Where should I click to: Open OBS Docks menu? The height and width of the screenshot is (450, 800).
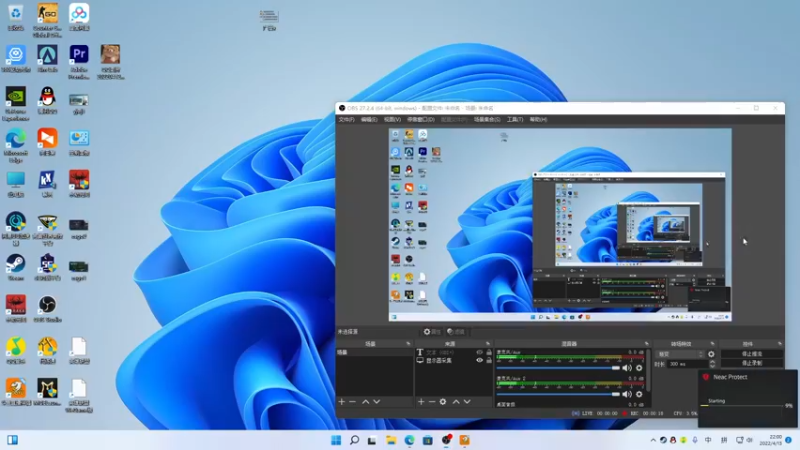point(420,119)
